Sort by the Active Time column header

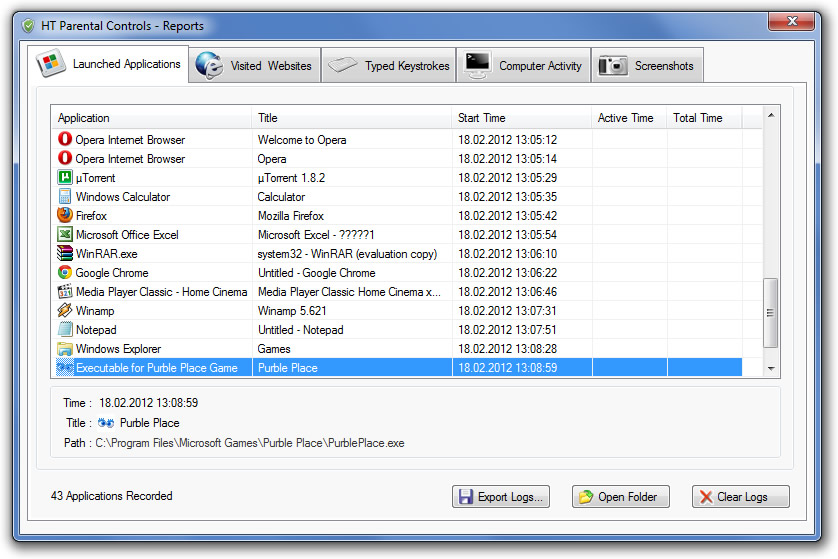pos(630,118)
